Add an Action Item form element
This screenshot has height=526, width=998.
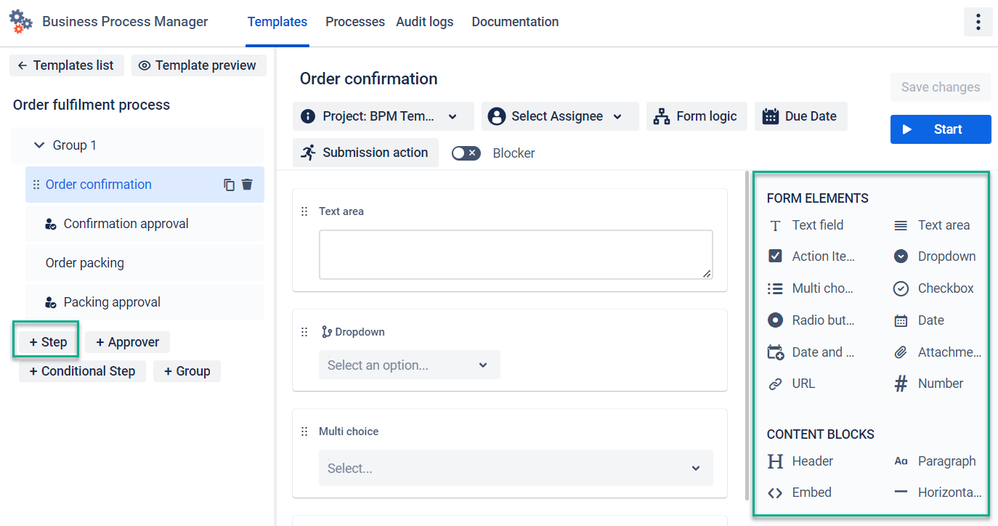coord(812,256)
